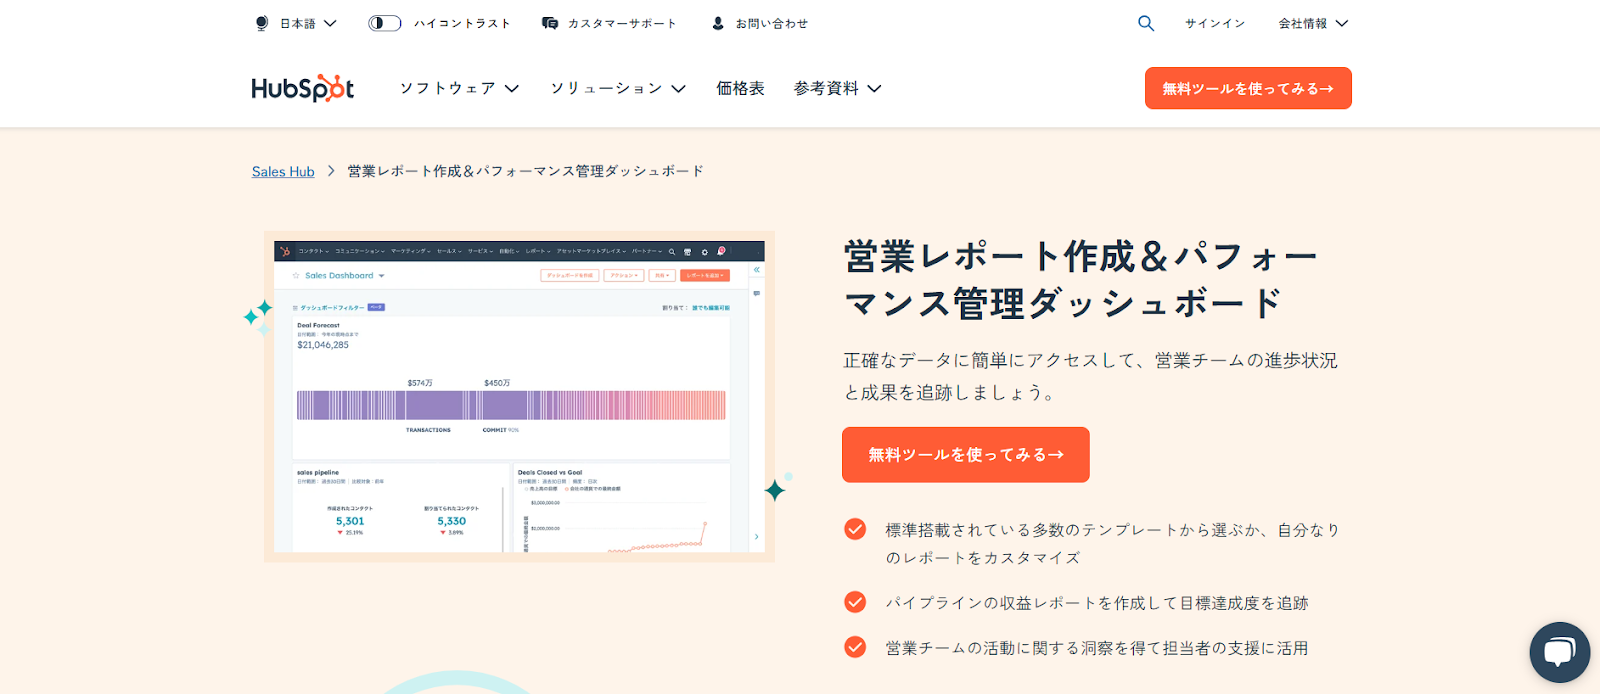
Task: Click the HubSpot logo
Action: pyautogui.click(x=303, y=88)
